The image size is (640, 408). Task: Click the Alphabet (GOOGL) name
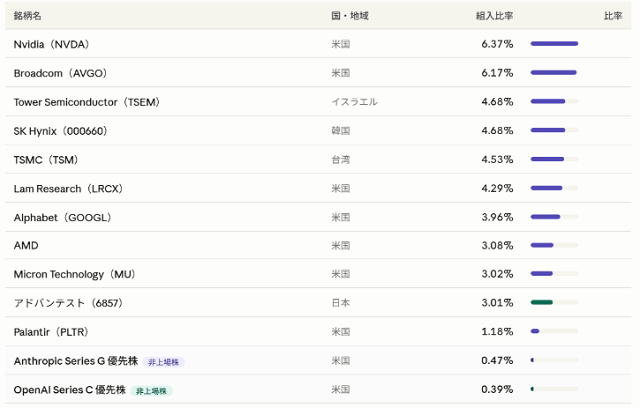click(62, 217)
